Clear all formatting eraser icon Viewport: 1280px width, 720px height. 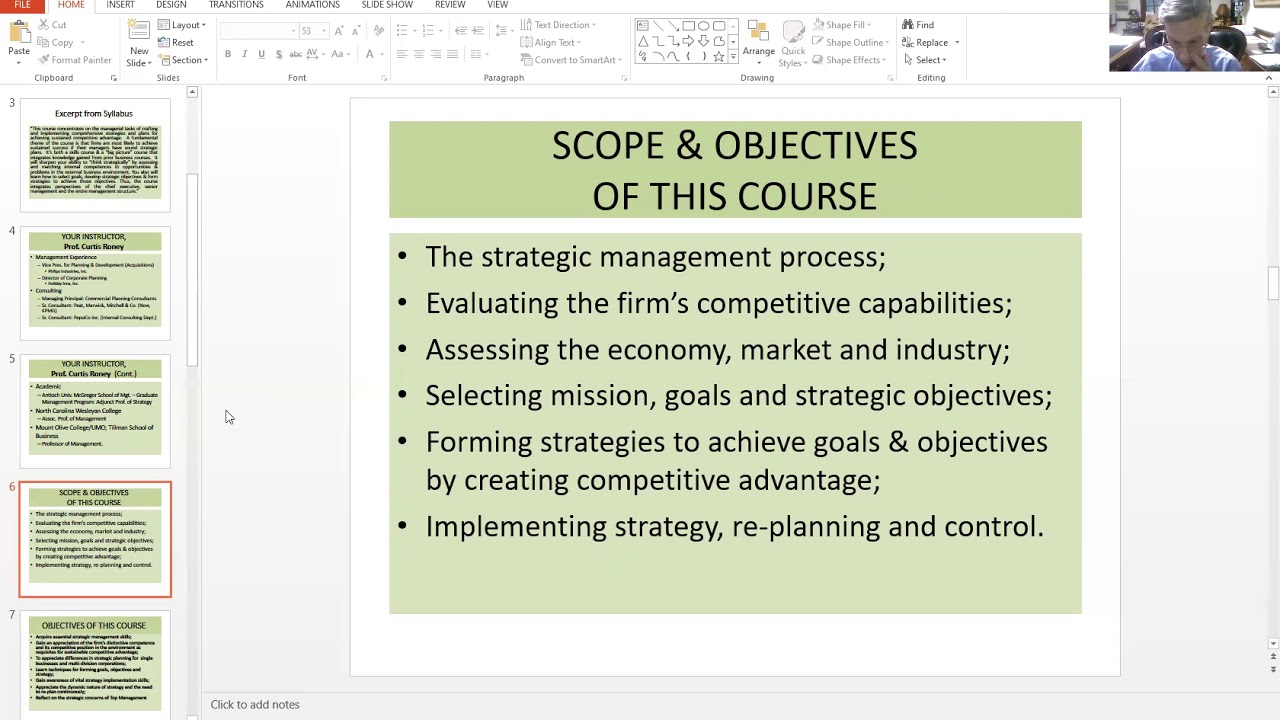click(380, 31)
